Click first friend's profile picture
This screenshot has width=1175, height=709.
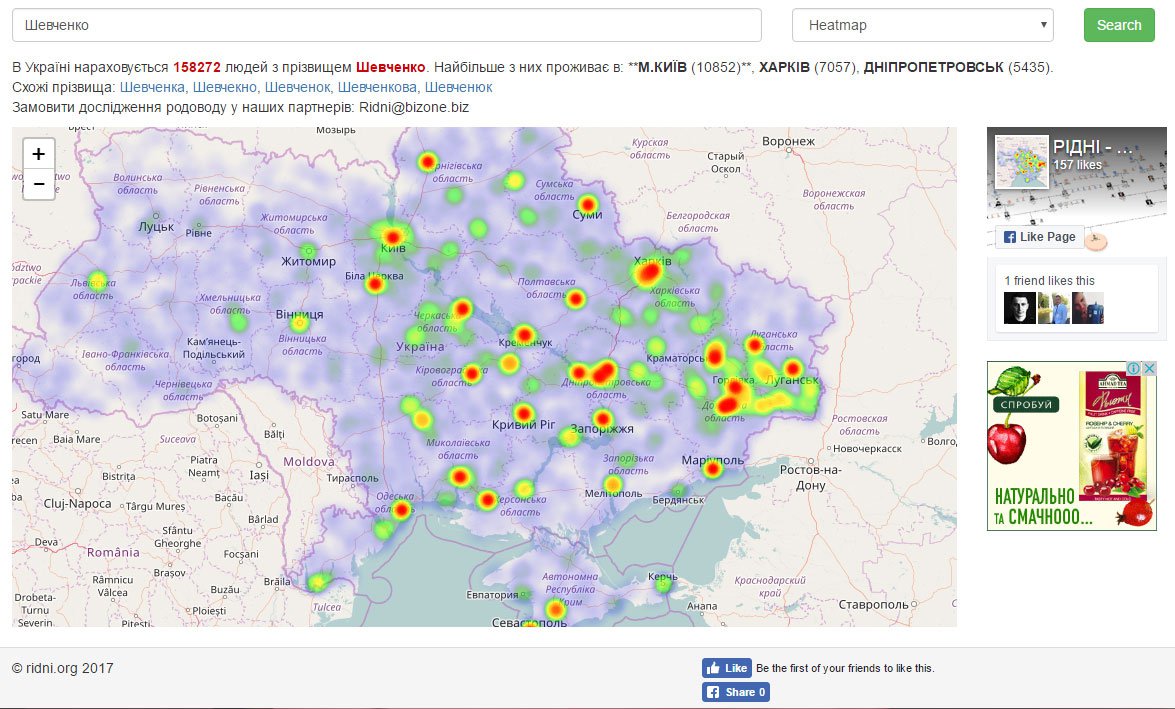tap(1019, 308)
